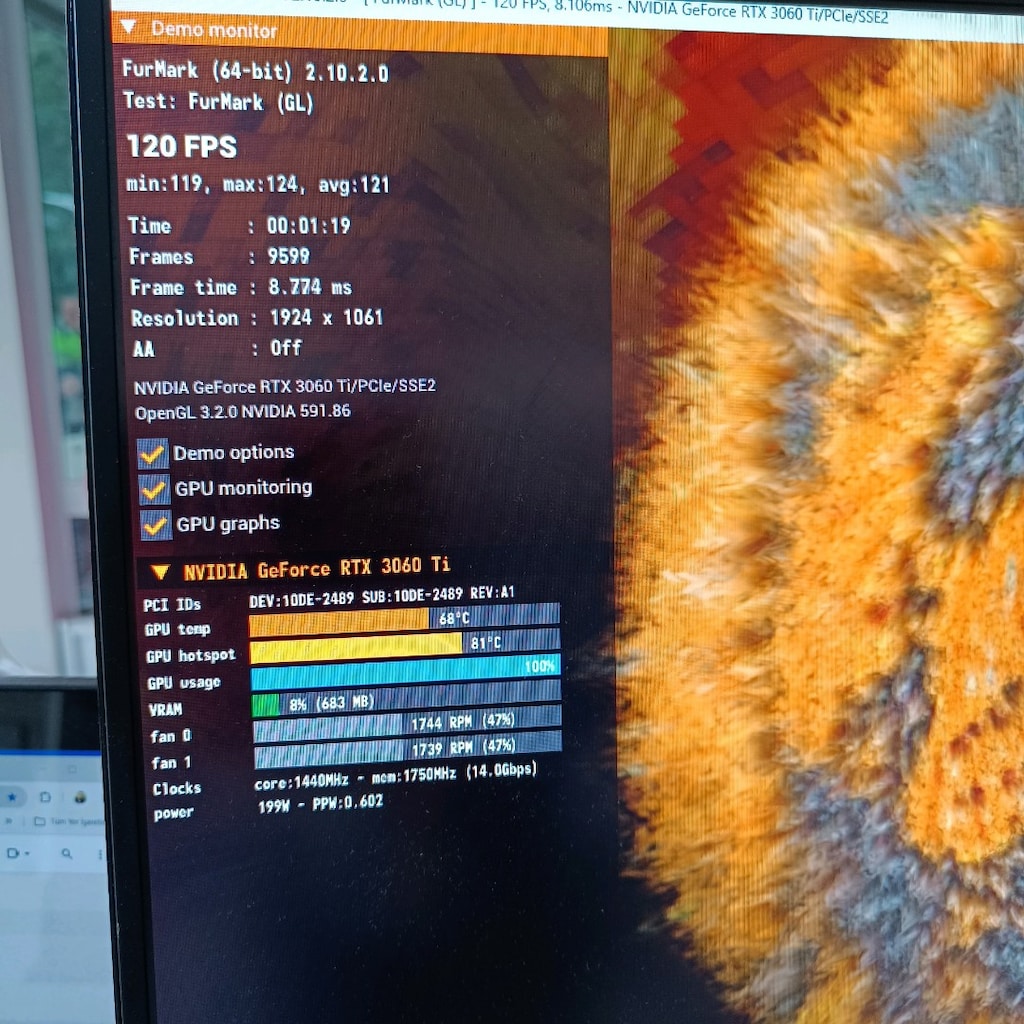Click the PCI IDs DEV:10DE-2489 value
Image resolution: width=1024 pixels, height=1024 pixels.
pos(382,596)
